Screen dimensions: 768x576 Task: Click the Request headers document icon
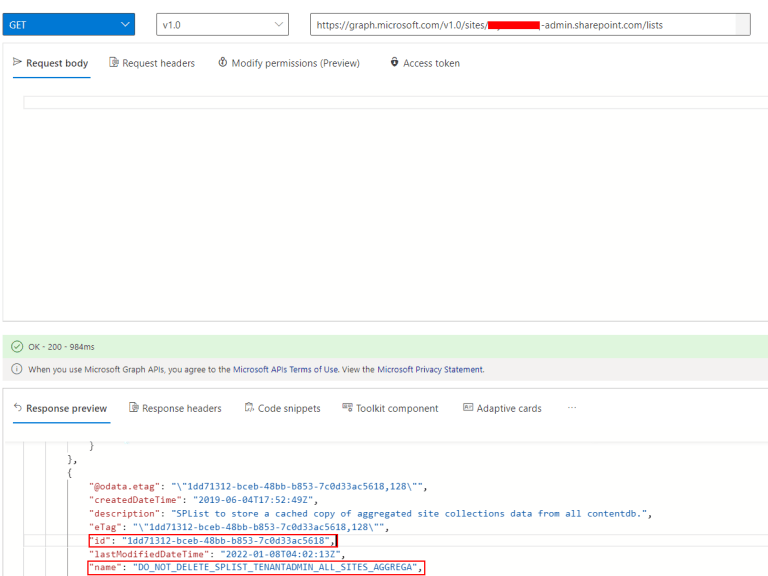[x=114, y=62]
